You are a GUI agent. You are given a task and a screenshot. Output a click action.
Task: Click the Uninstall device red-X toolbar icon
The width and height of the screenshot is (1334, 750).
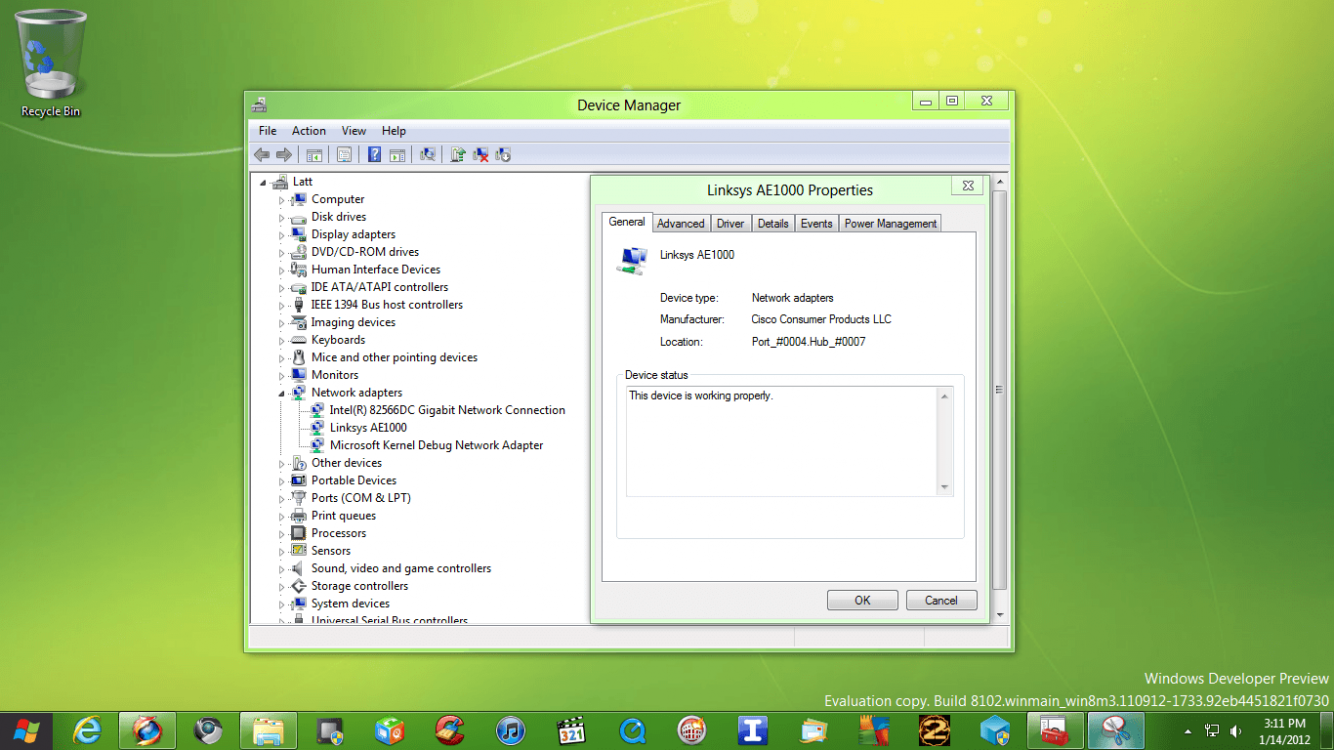(x=481, y=155)
